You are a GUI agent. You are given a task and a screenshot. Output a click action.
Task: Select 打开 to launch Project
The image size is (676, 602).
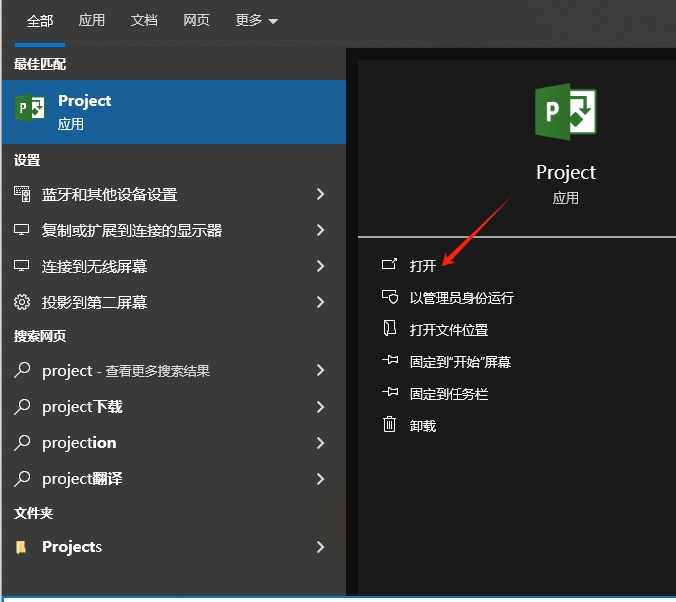[422, 265]
